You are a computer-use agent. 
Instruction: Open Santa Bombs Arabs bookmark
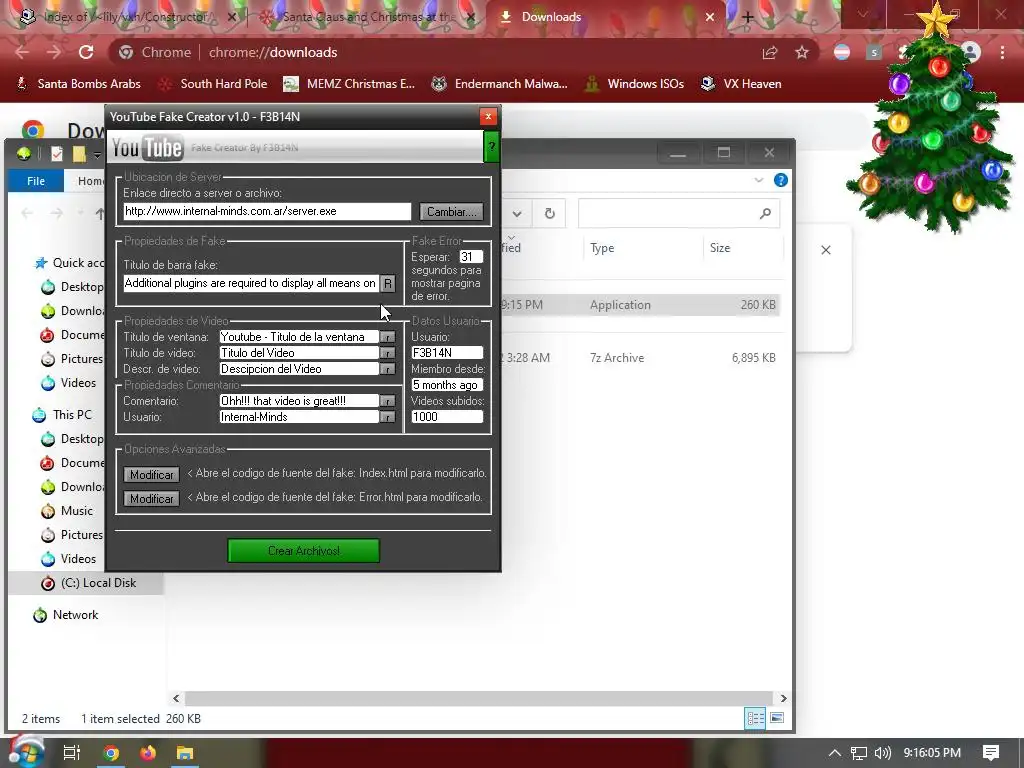78,84
